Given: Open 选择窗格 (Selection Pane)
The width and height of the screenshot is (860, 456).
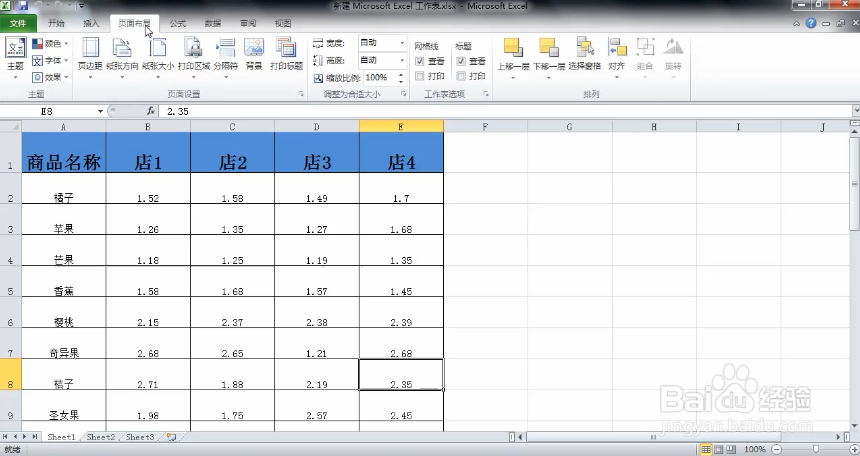Looking at the screenshot, I should (585, 48).
